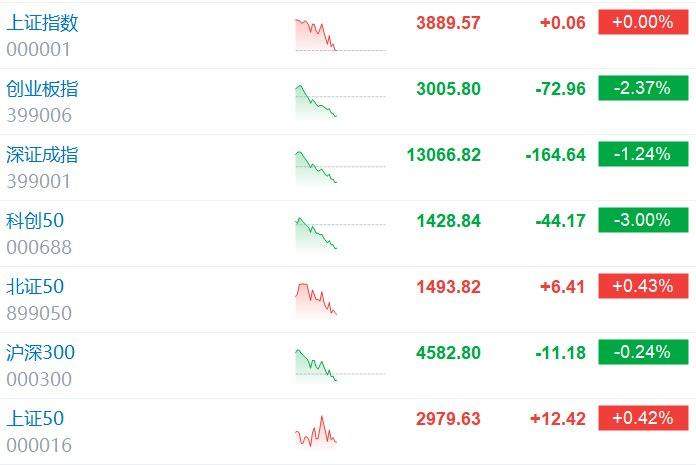696x465 pixels.
Task: Open the 北证50 index link
Action: pos(35,287)
